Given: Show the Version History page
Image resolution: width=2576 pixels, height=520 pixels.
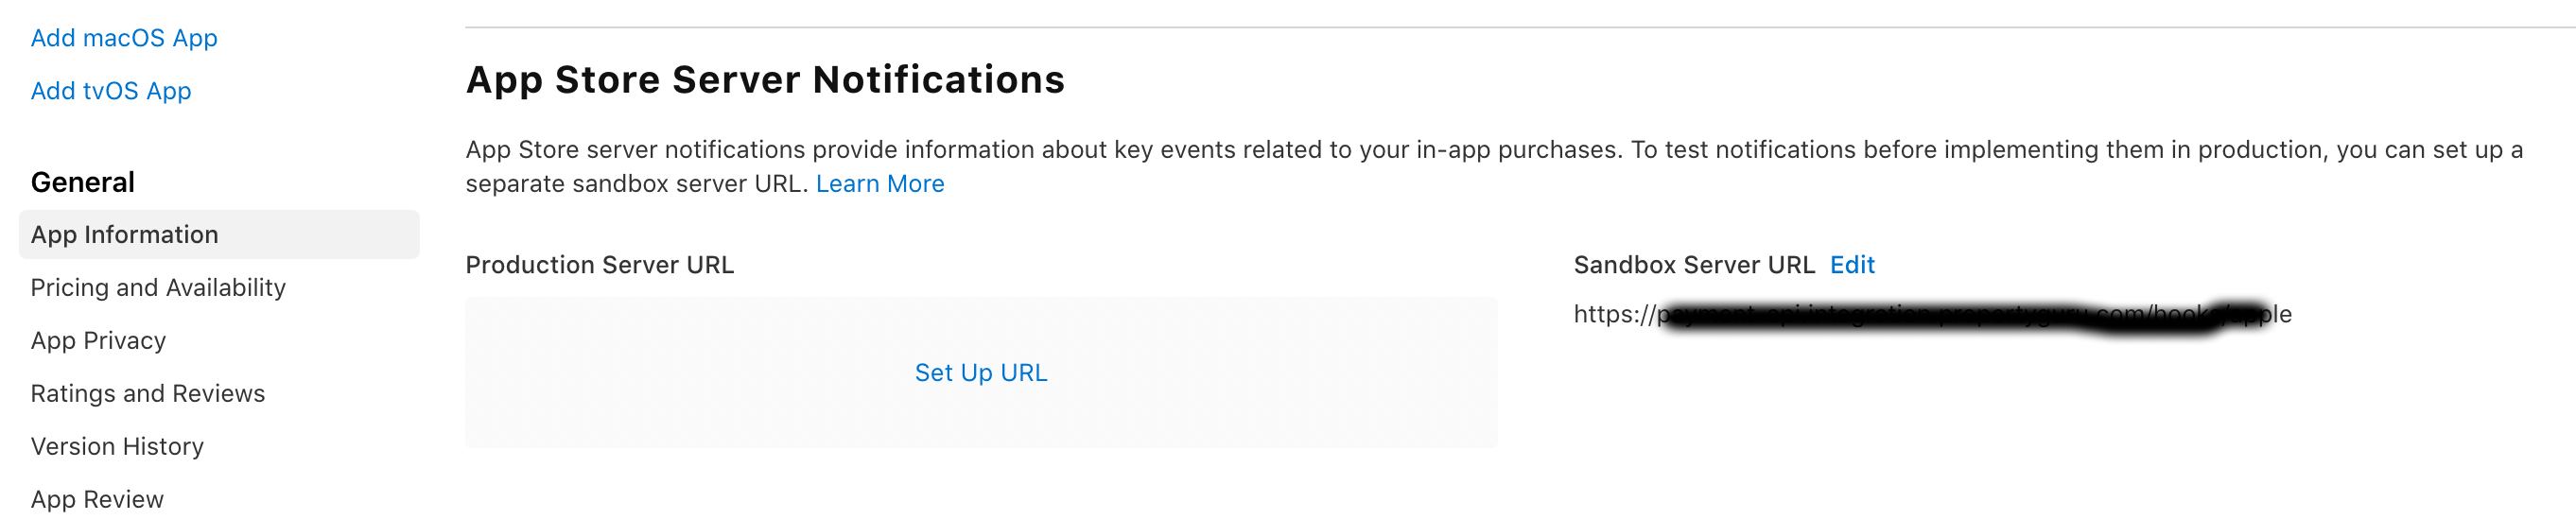Looking at the screenshot, I should pos(117,447).
